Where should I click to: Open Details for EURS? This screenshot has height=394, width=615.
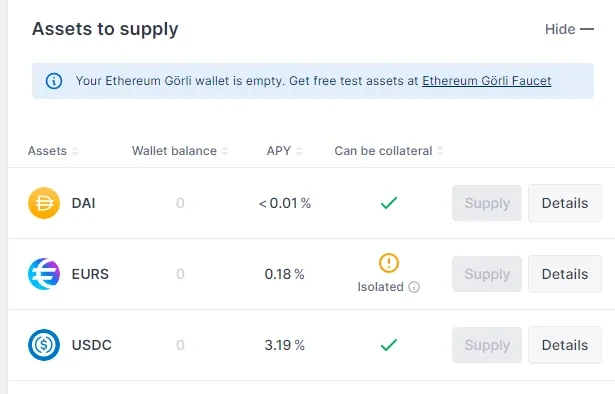click(x=565, y=274)
